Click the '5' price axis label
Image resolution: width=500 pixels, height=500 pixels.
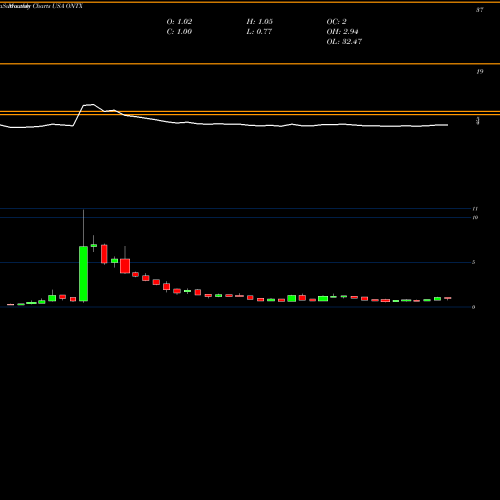473,262
